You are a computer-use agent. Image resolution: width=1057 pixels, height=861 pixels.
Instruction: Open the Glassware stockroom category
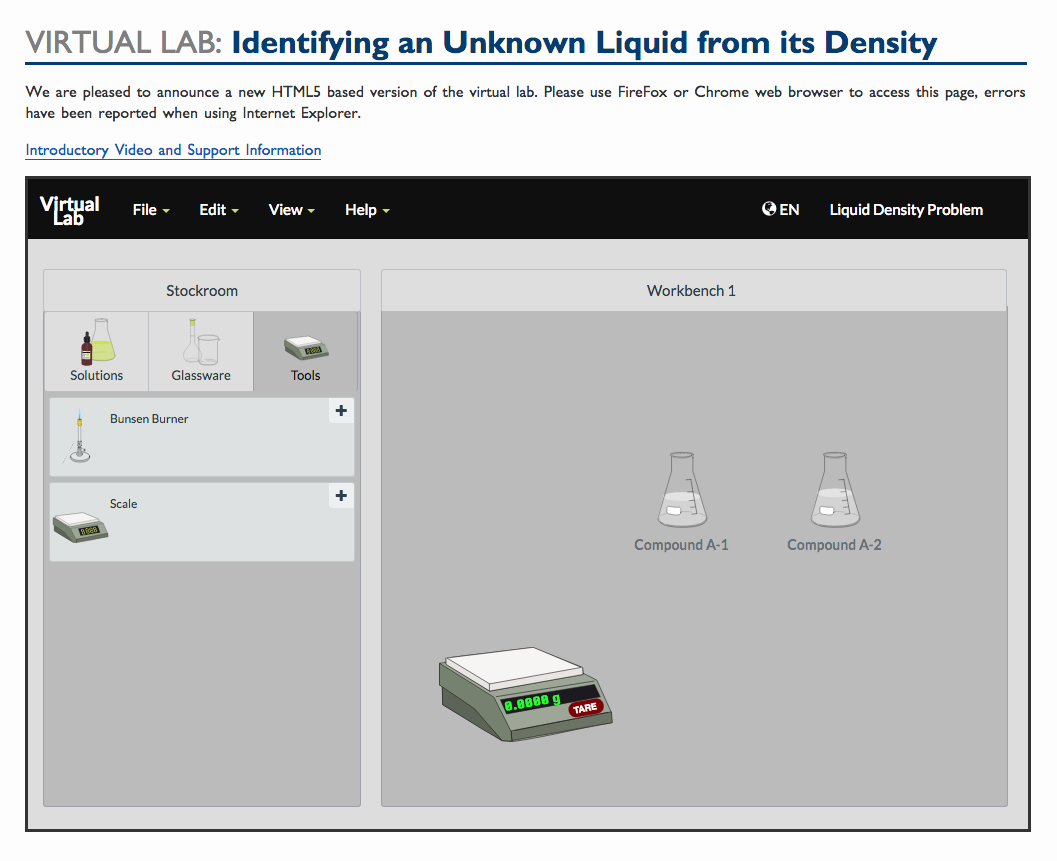click(200, 351)
